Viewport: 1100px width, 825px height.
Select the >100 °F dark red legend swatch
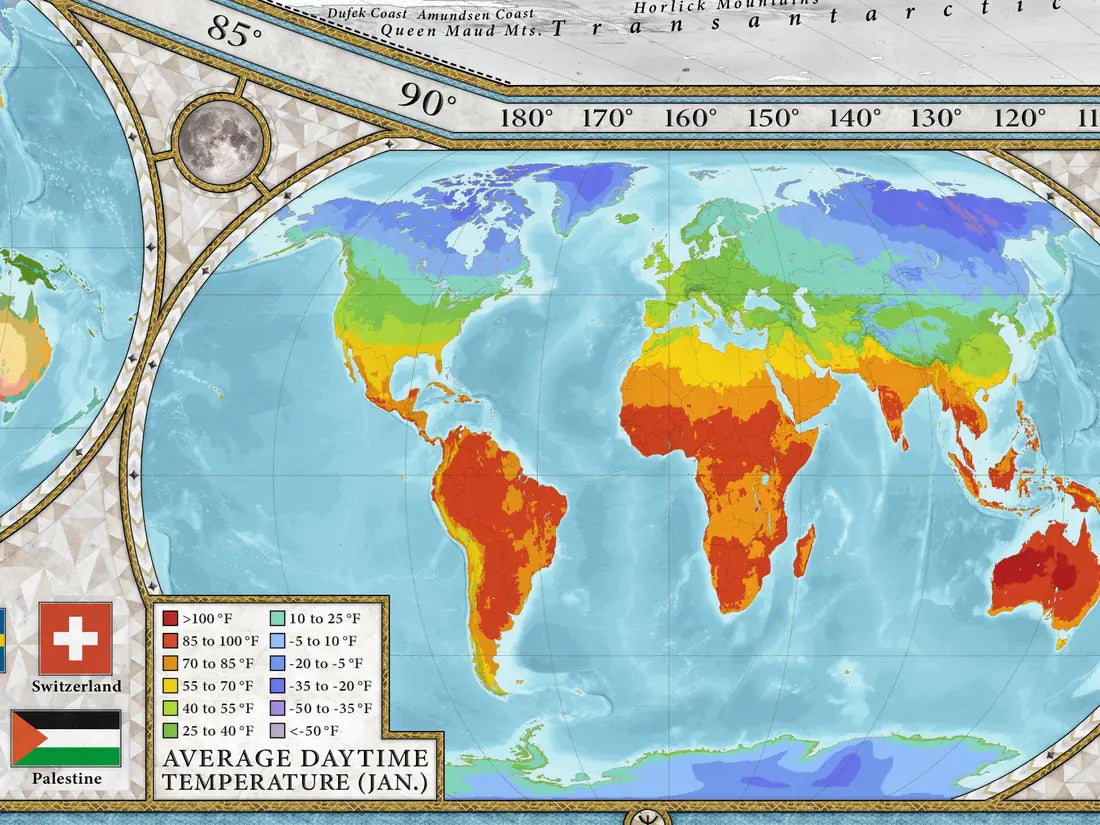(170, 618)
